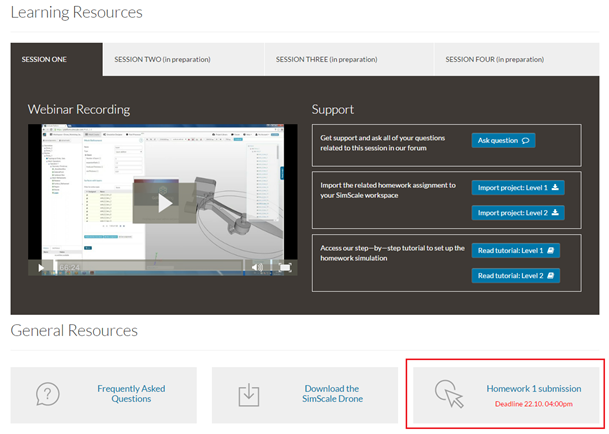Open the Homework 1 submission link
The image size is (609, 434).
[x=534, y=389]
